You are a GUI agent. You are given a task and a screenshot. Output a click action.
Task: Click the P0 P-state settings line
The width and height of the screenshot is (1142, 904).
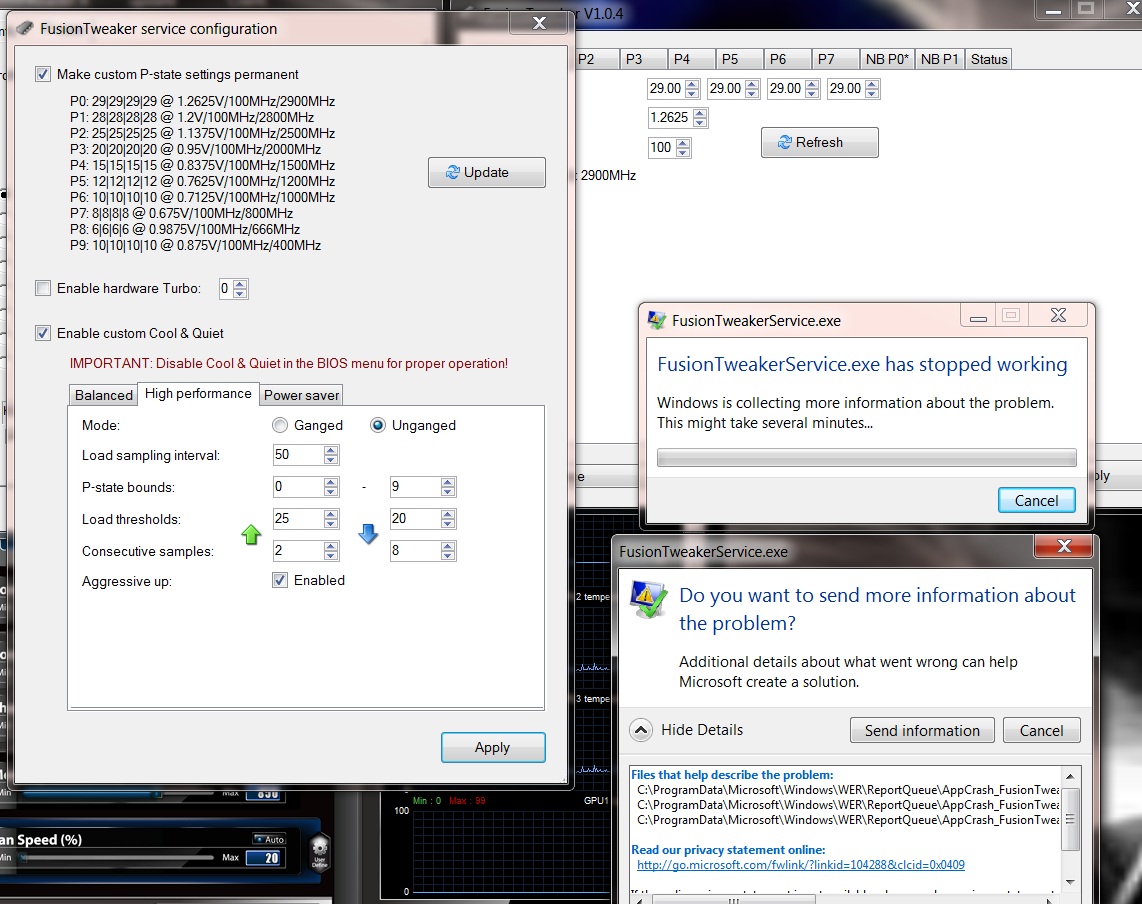(x=202, y=101)
